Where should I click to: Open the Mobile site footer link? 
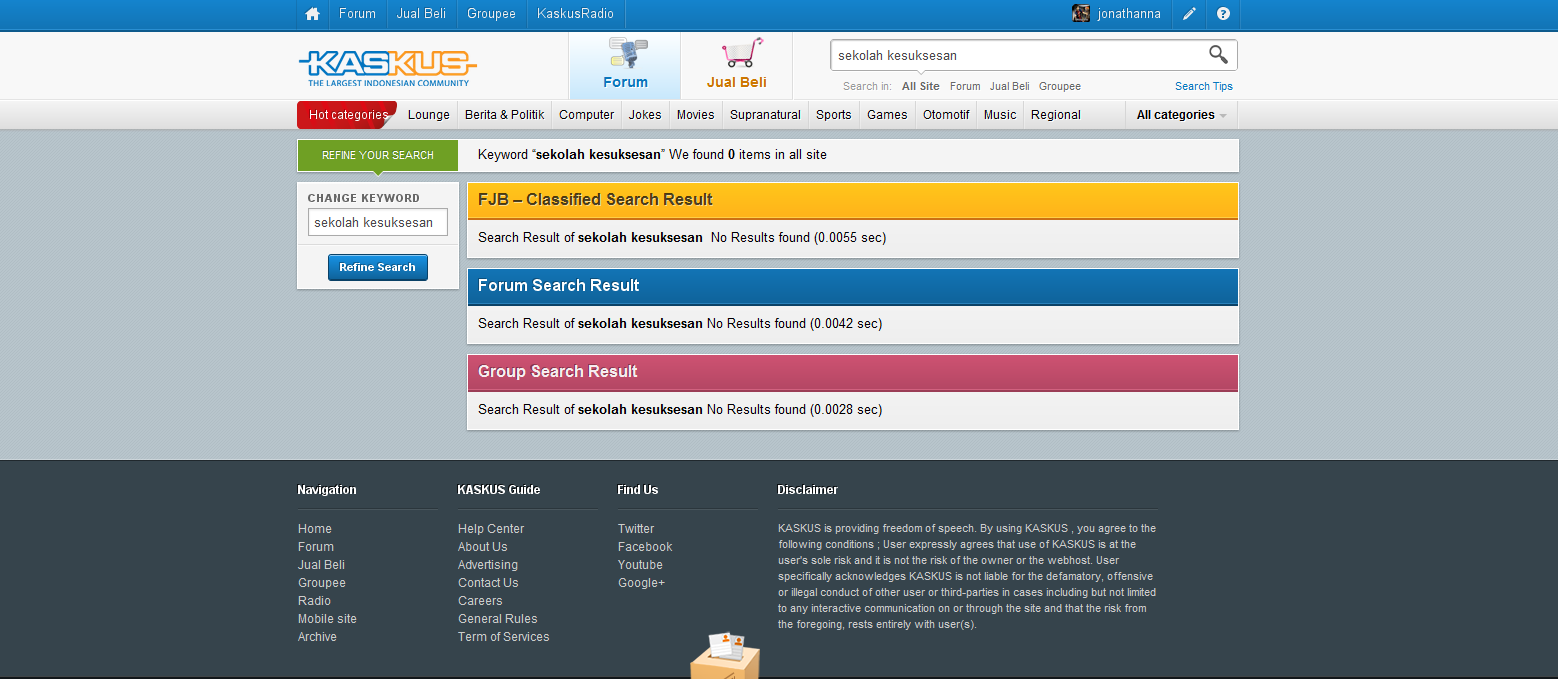click(x=327, y=619)
